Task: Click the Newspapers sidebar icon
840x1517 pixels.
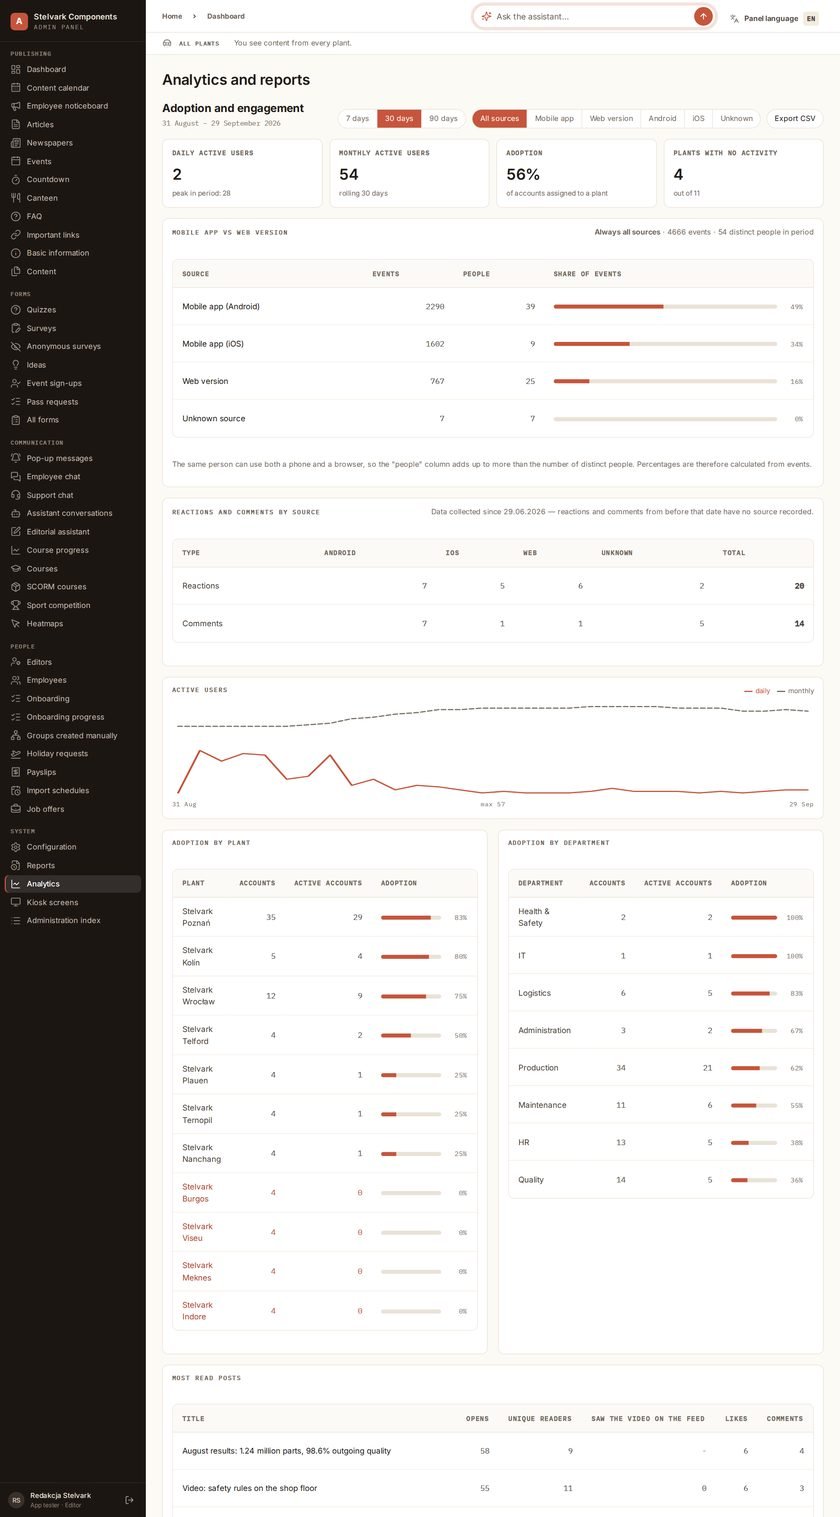Action: tap(15, 143)
